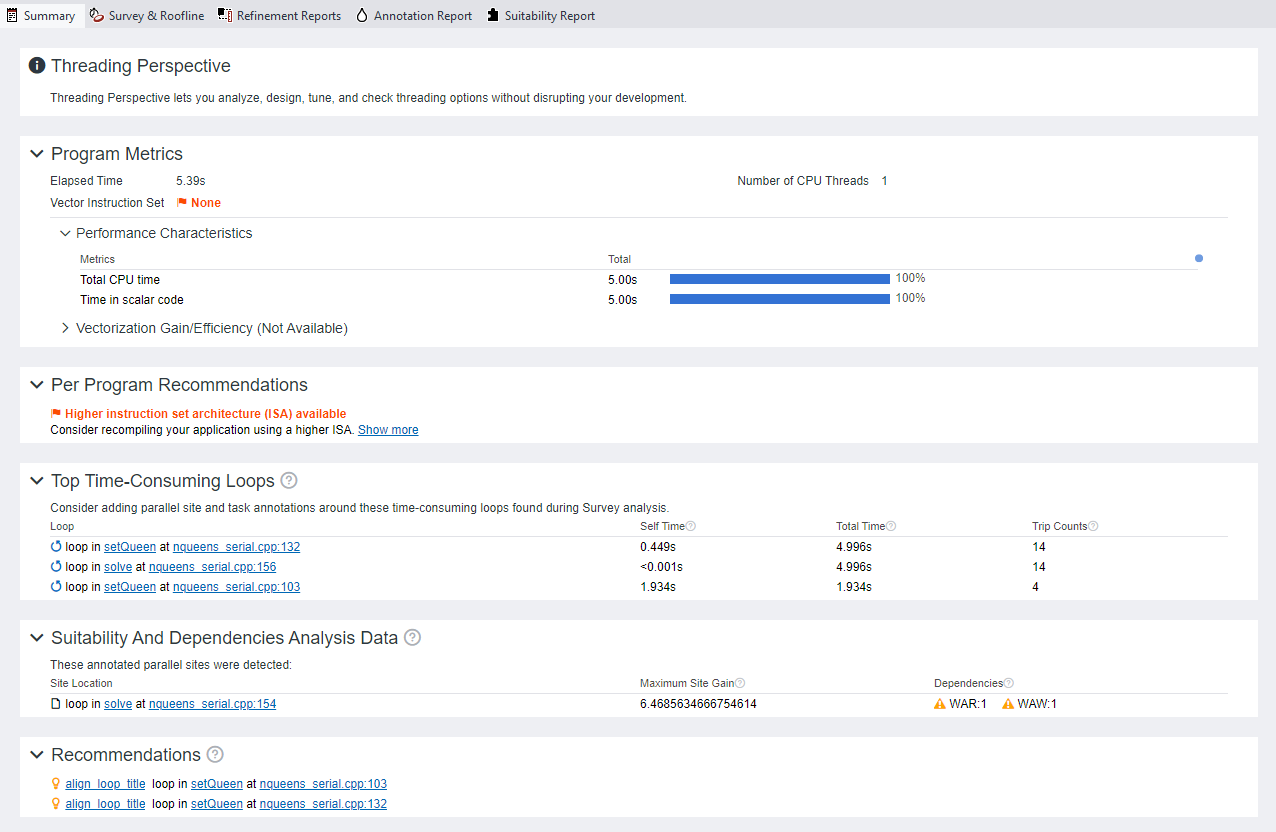Switch to the Survey & Roofline tab

coord(146,15)
